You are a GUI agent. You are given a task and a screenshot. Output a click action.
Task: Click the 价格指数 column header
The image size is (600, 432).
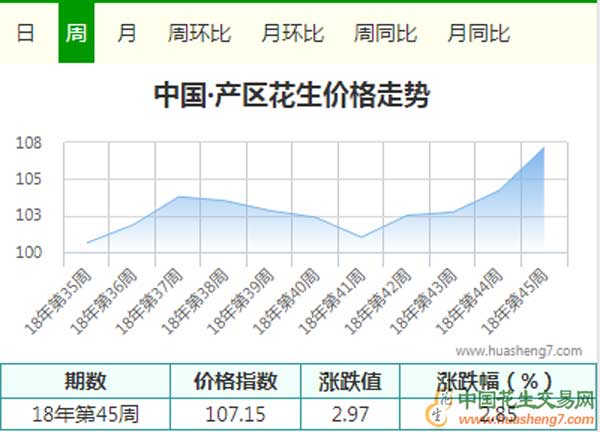(x=236, y=381)
